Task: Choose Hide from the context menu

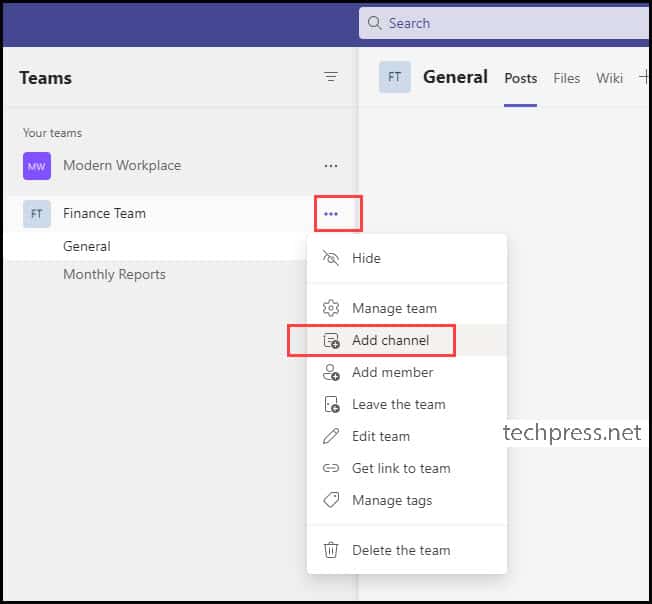Action: [x=407, y=258]
